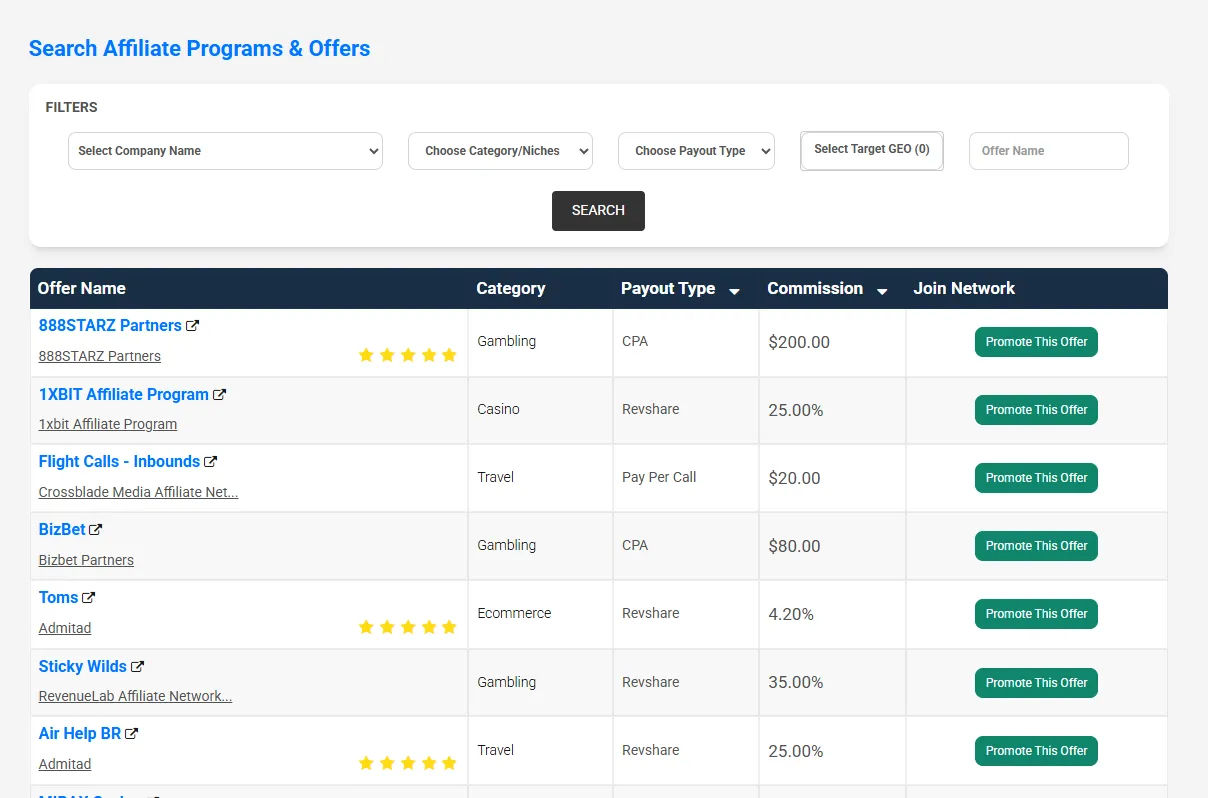Click the star rating in 888STARZ Partners row

[407, 355]
